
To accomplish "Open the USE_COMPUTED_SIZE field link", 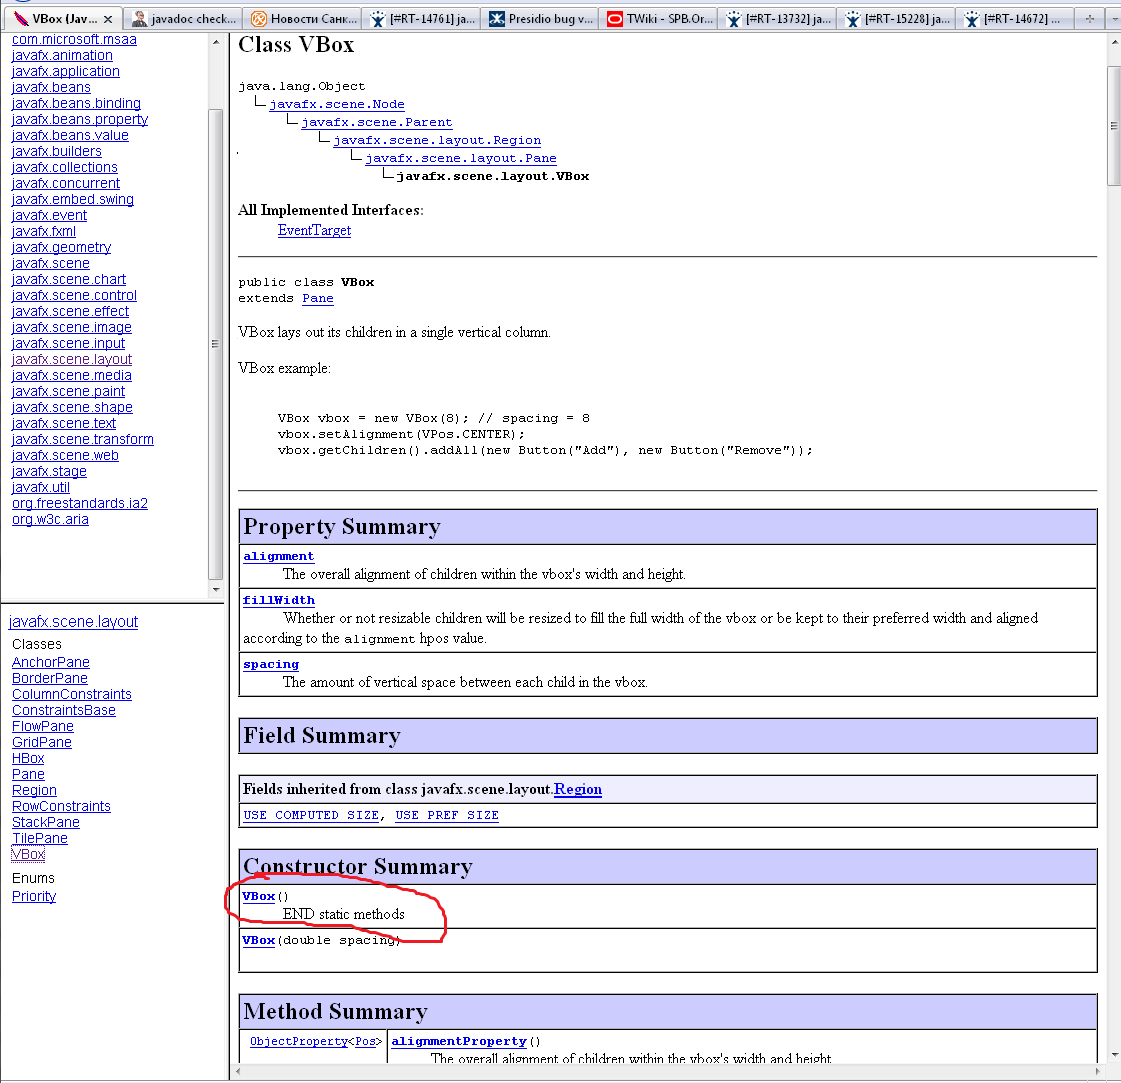I will coord(310,815).
